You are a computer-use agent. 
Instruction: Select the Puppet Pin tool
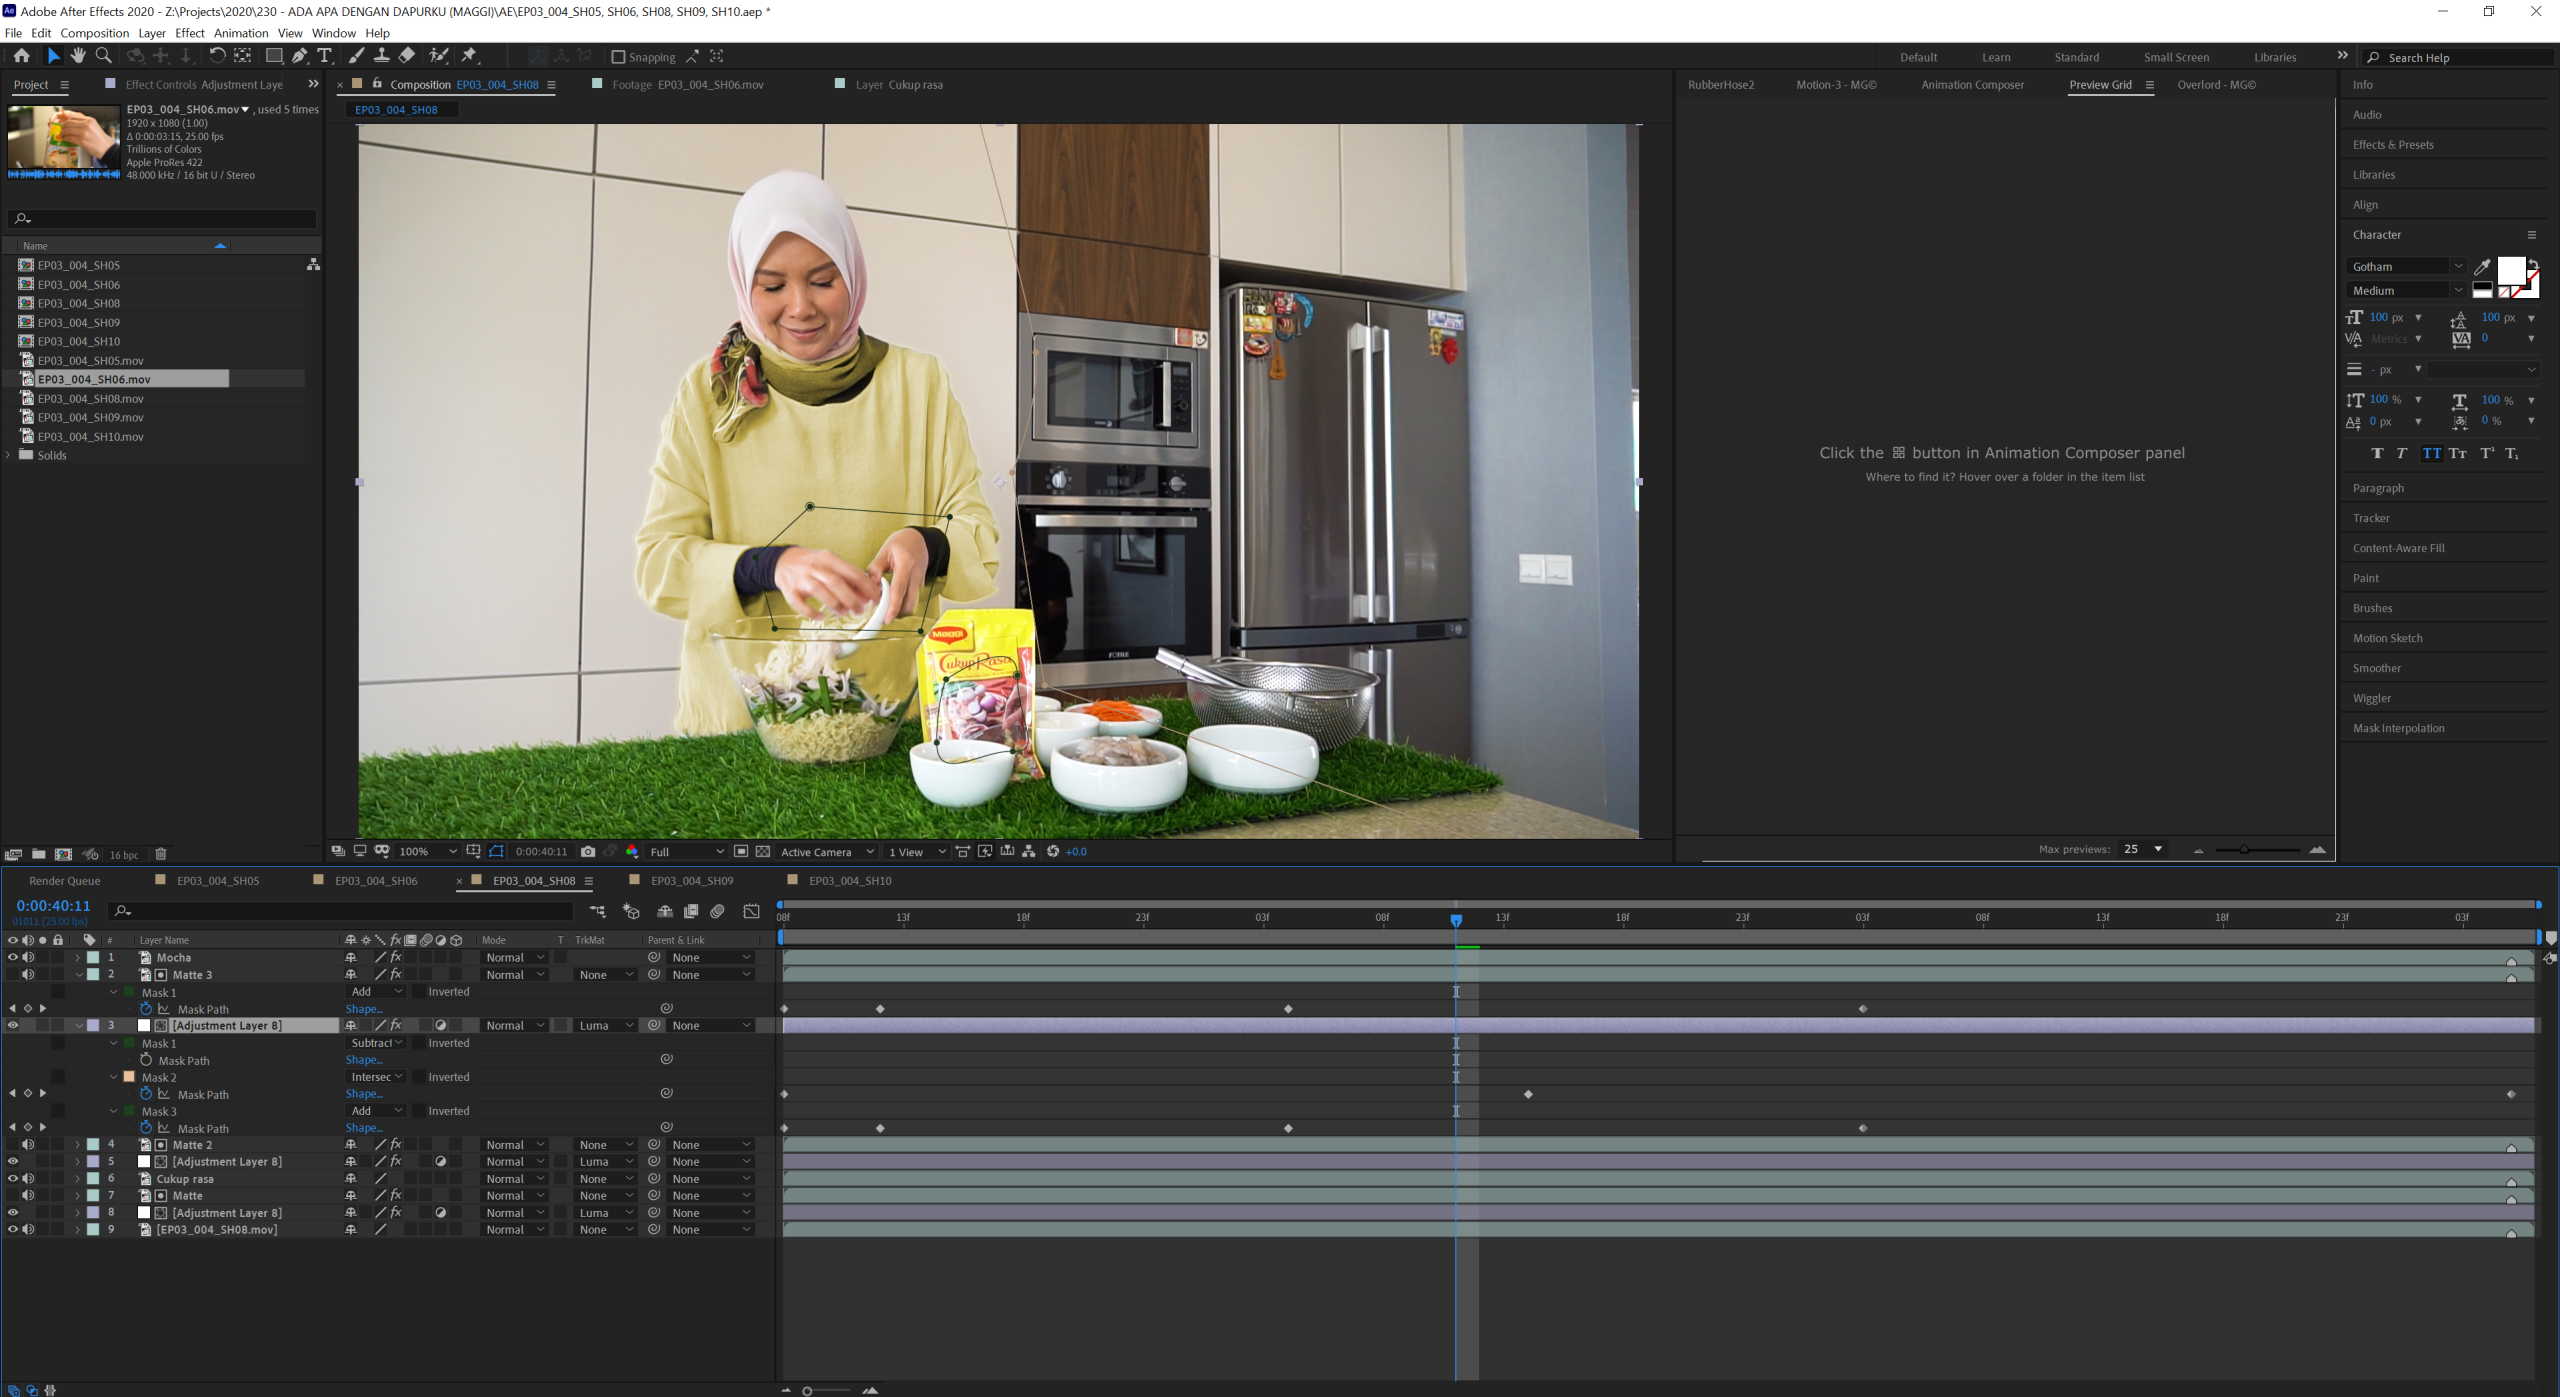point(469,56)
